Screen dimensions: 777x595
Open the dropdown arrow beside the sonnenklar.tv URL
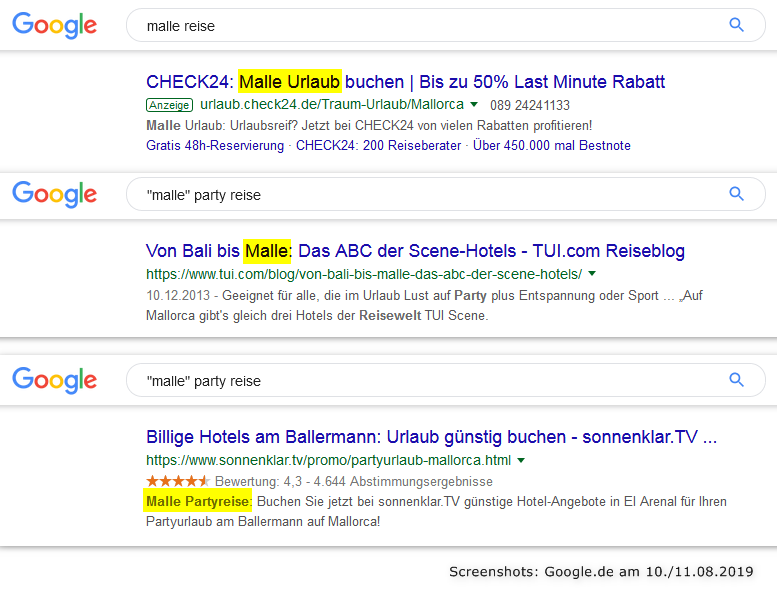tap(521, 461)
